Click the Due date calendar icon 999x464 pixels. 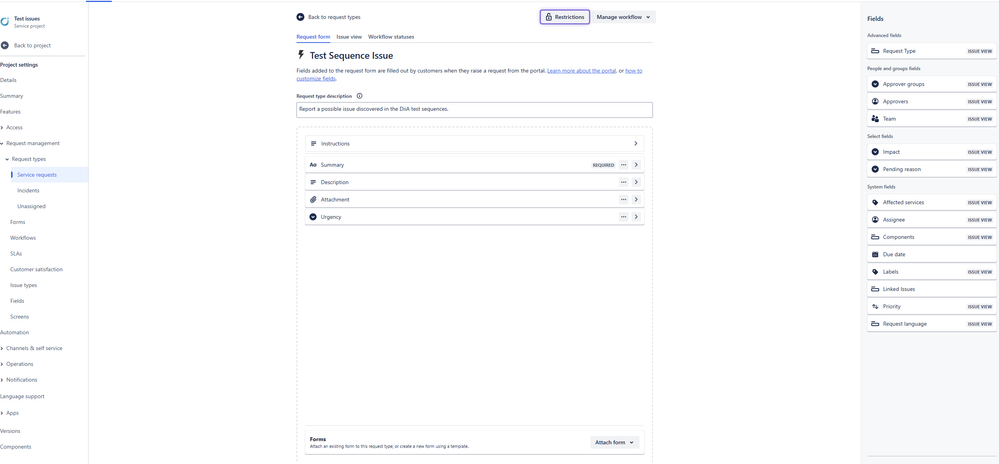click(x=875, y=254)
